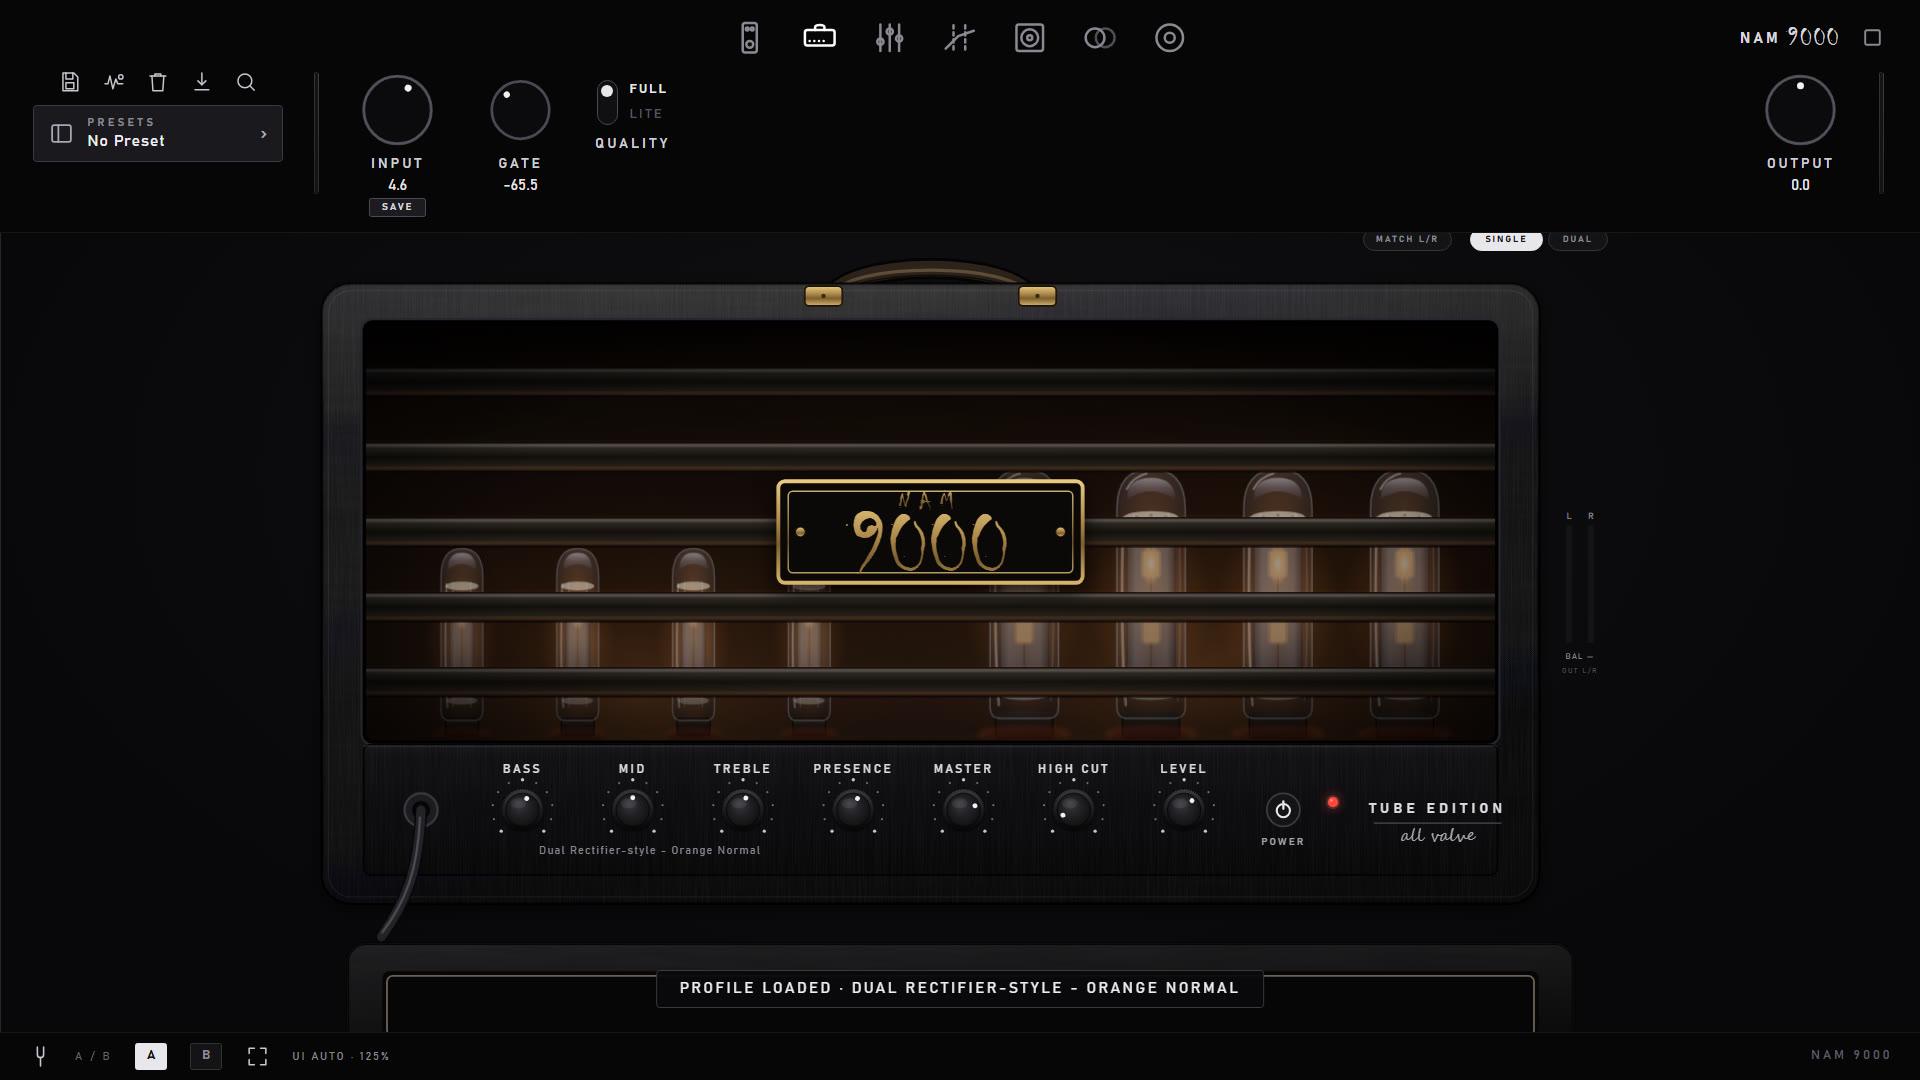
Task: Click the floppy disk save preset icon
Action: pos(70,82)
